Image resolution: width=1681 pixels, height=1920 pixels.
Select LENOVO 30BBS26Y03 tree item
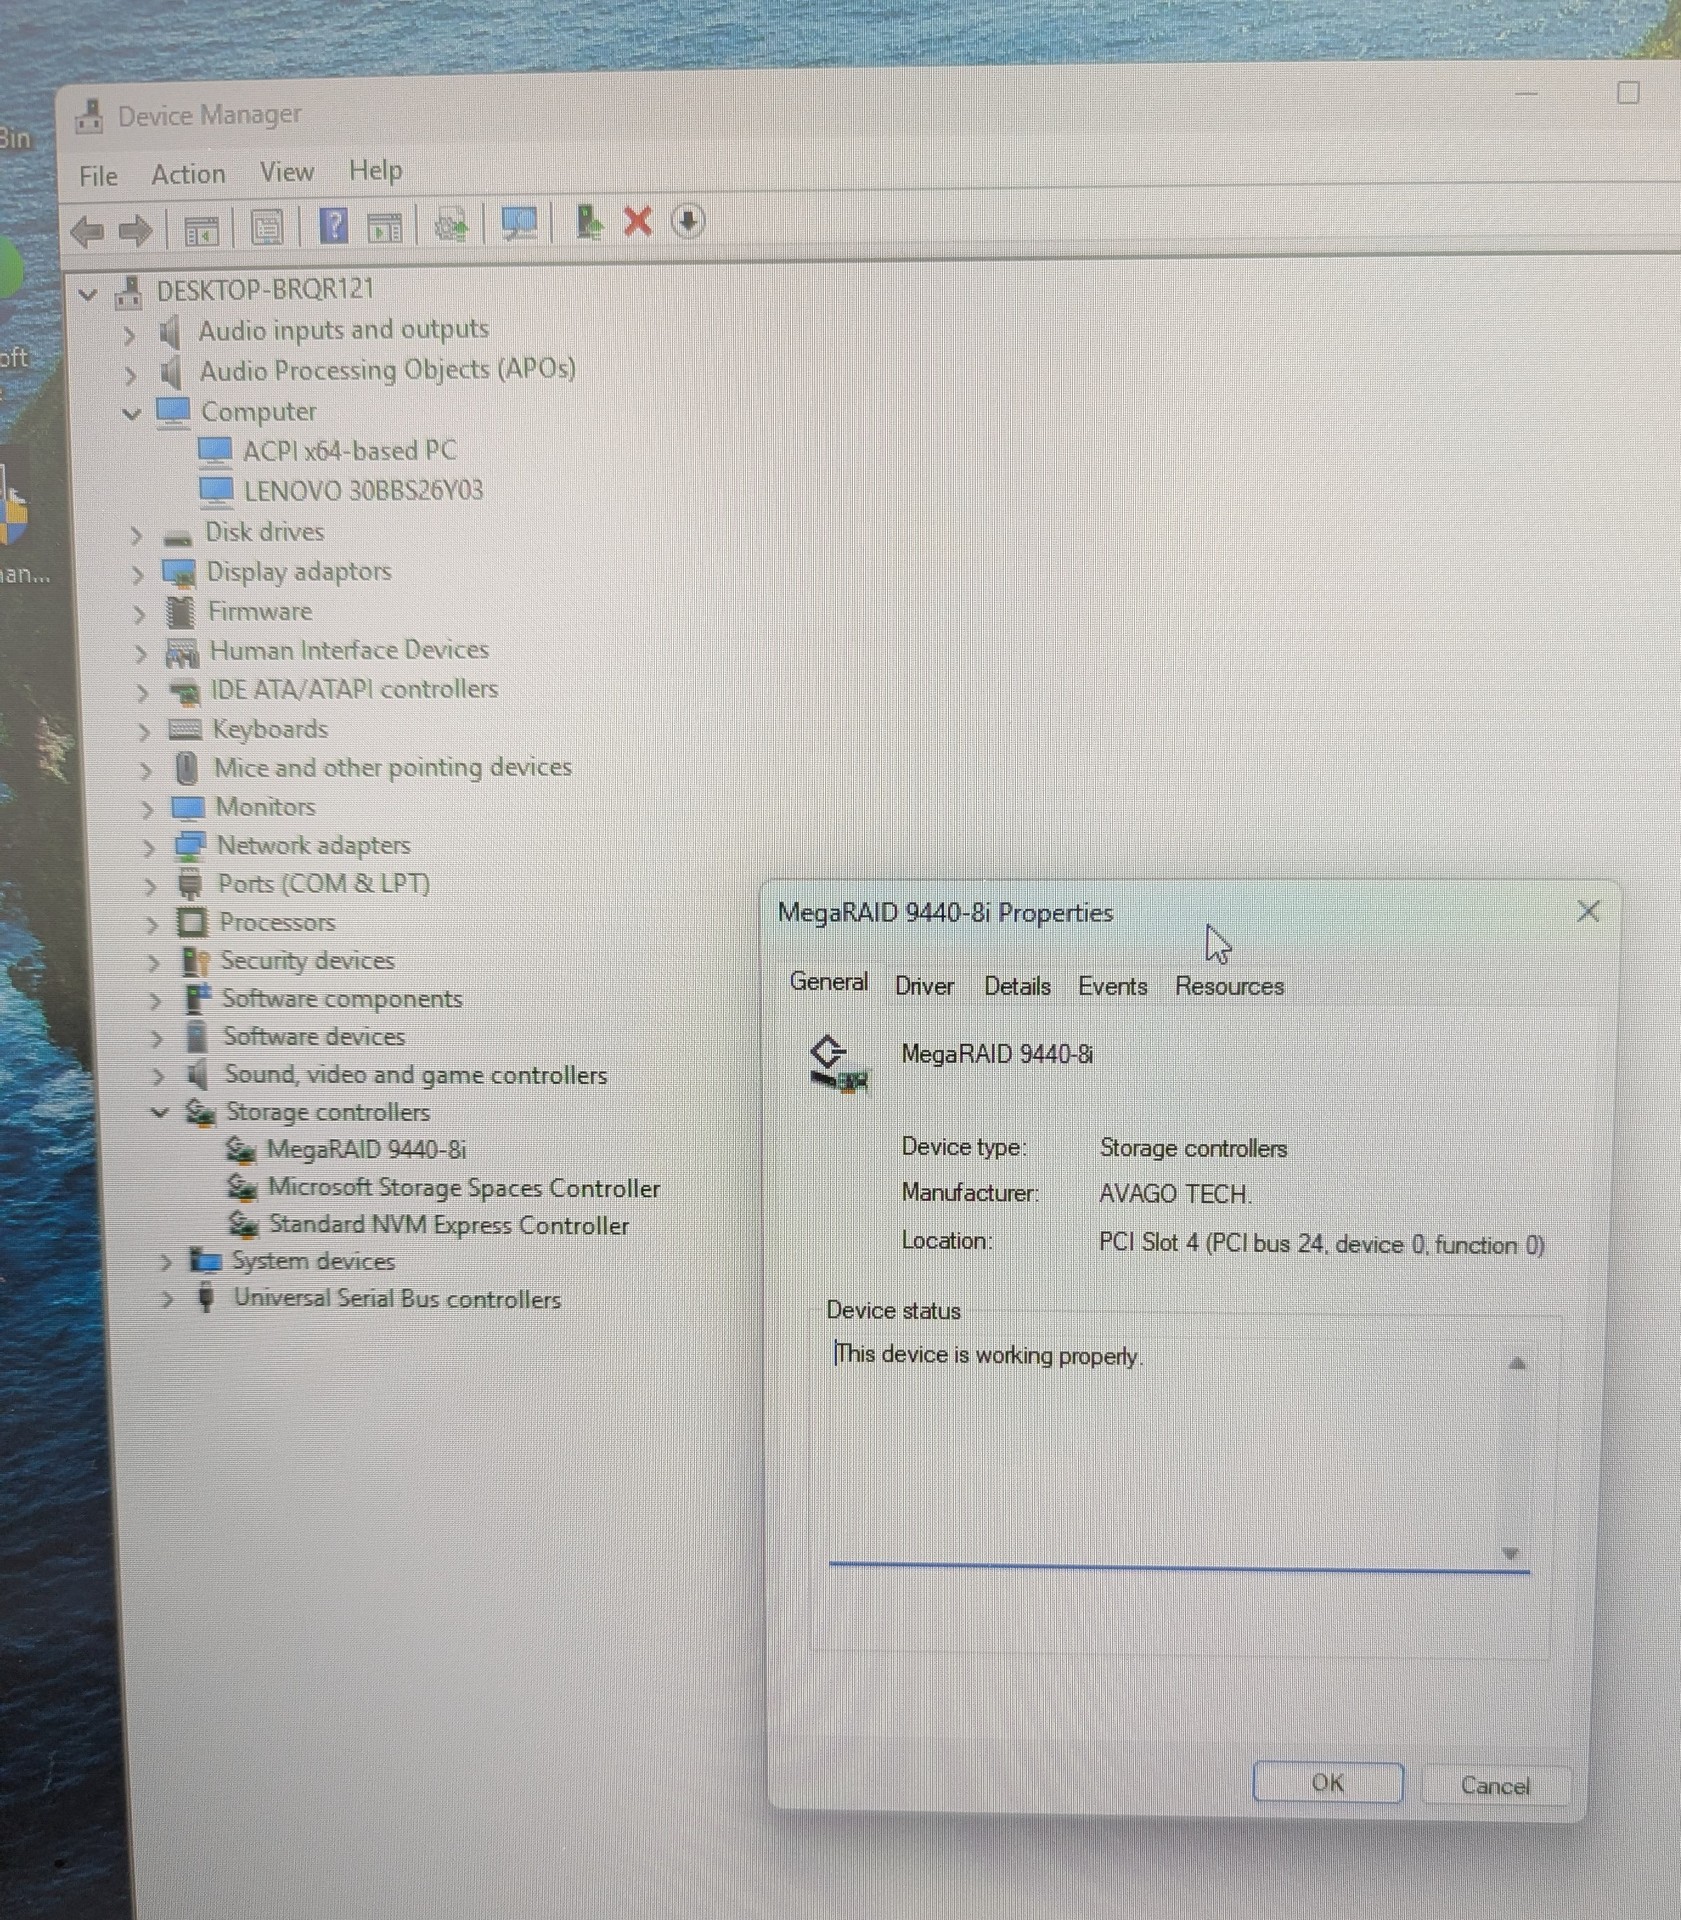click(364, 491)
